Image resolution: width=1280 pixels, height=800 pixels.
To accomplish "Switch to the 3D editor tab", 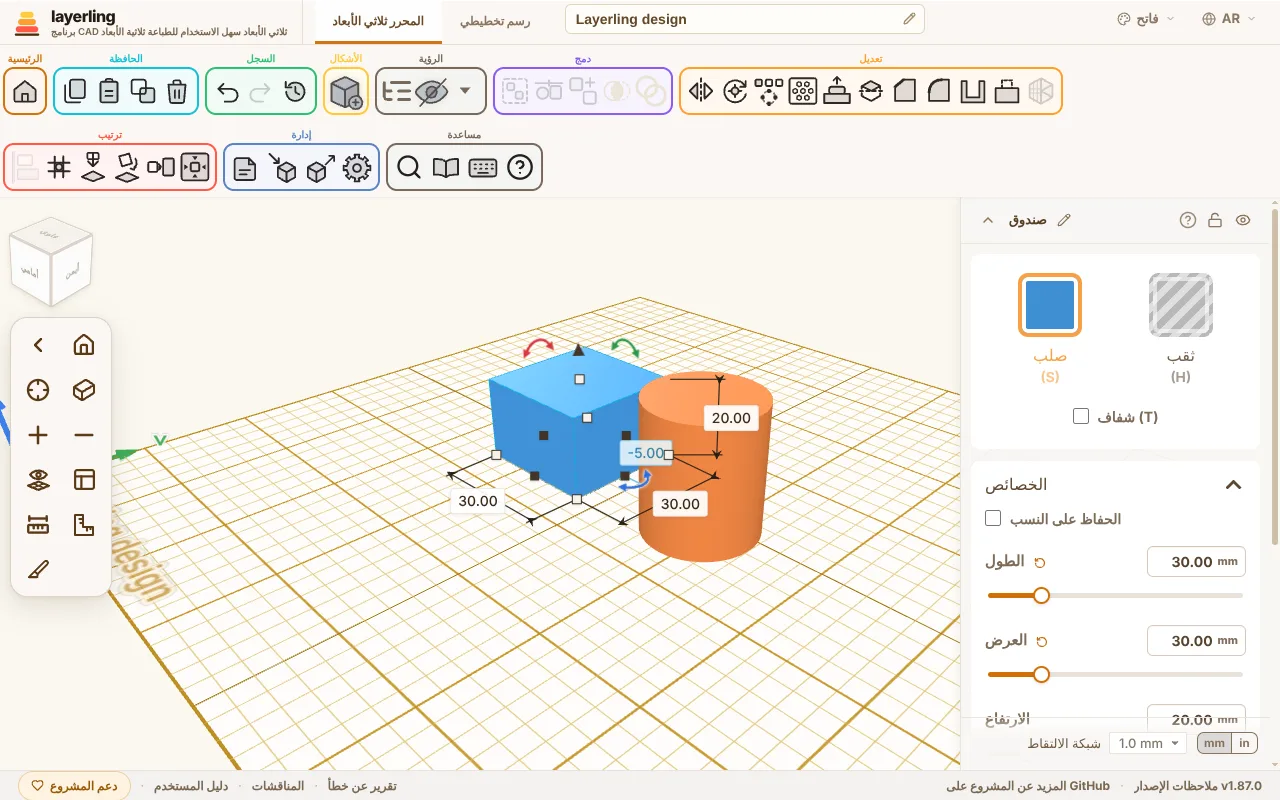I will coord(378,21).
